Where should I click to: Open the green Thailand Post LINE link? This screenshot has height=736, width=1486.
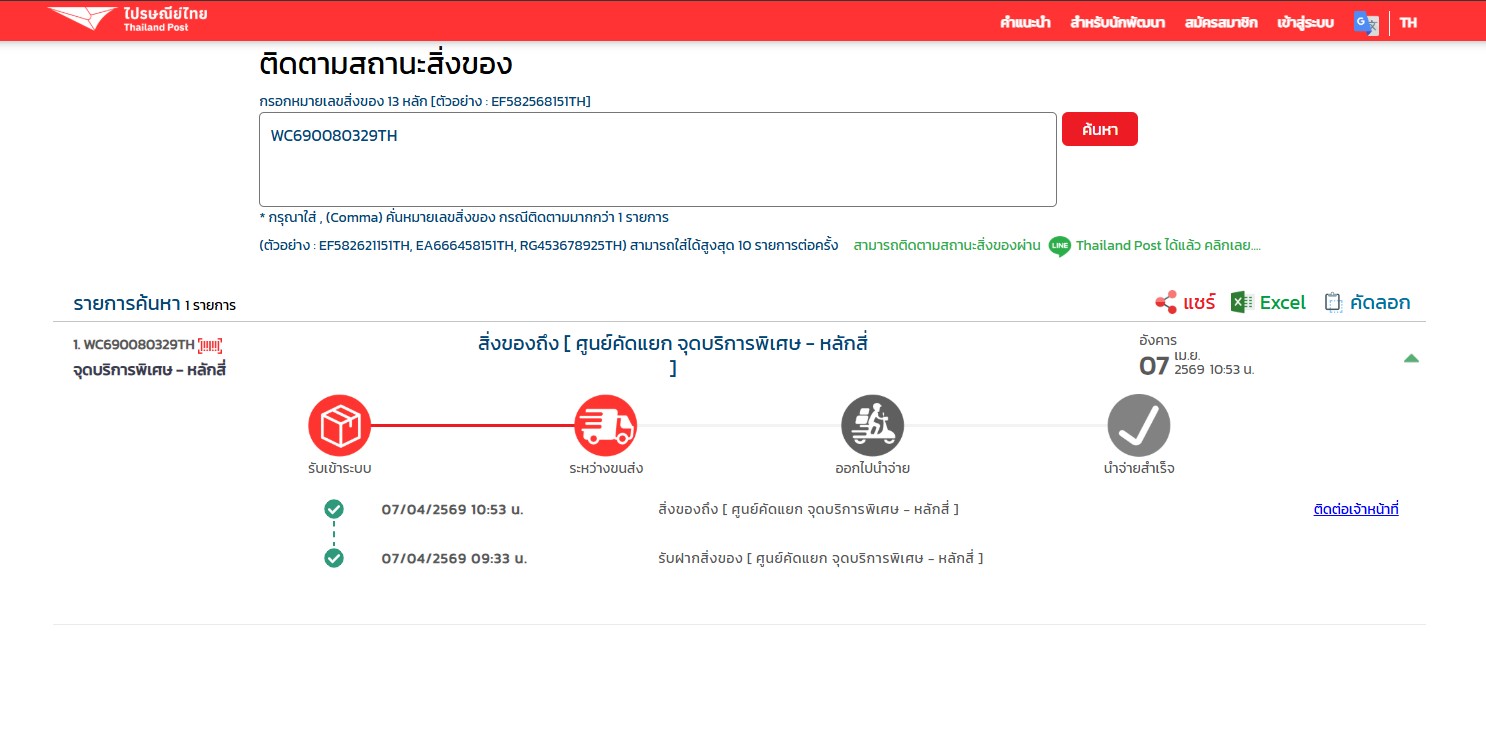tap(1169, 246)
